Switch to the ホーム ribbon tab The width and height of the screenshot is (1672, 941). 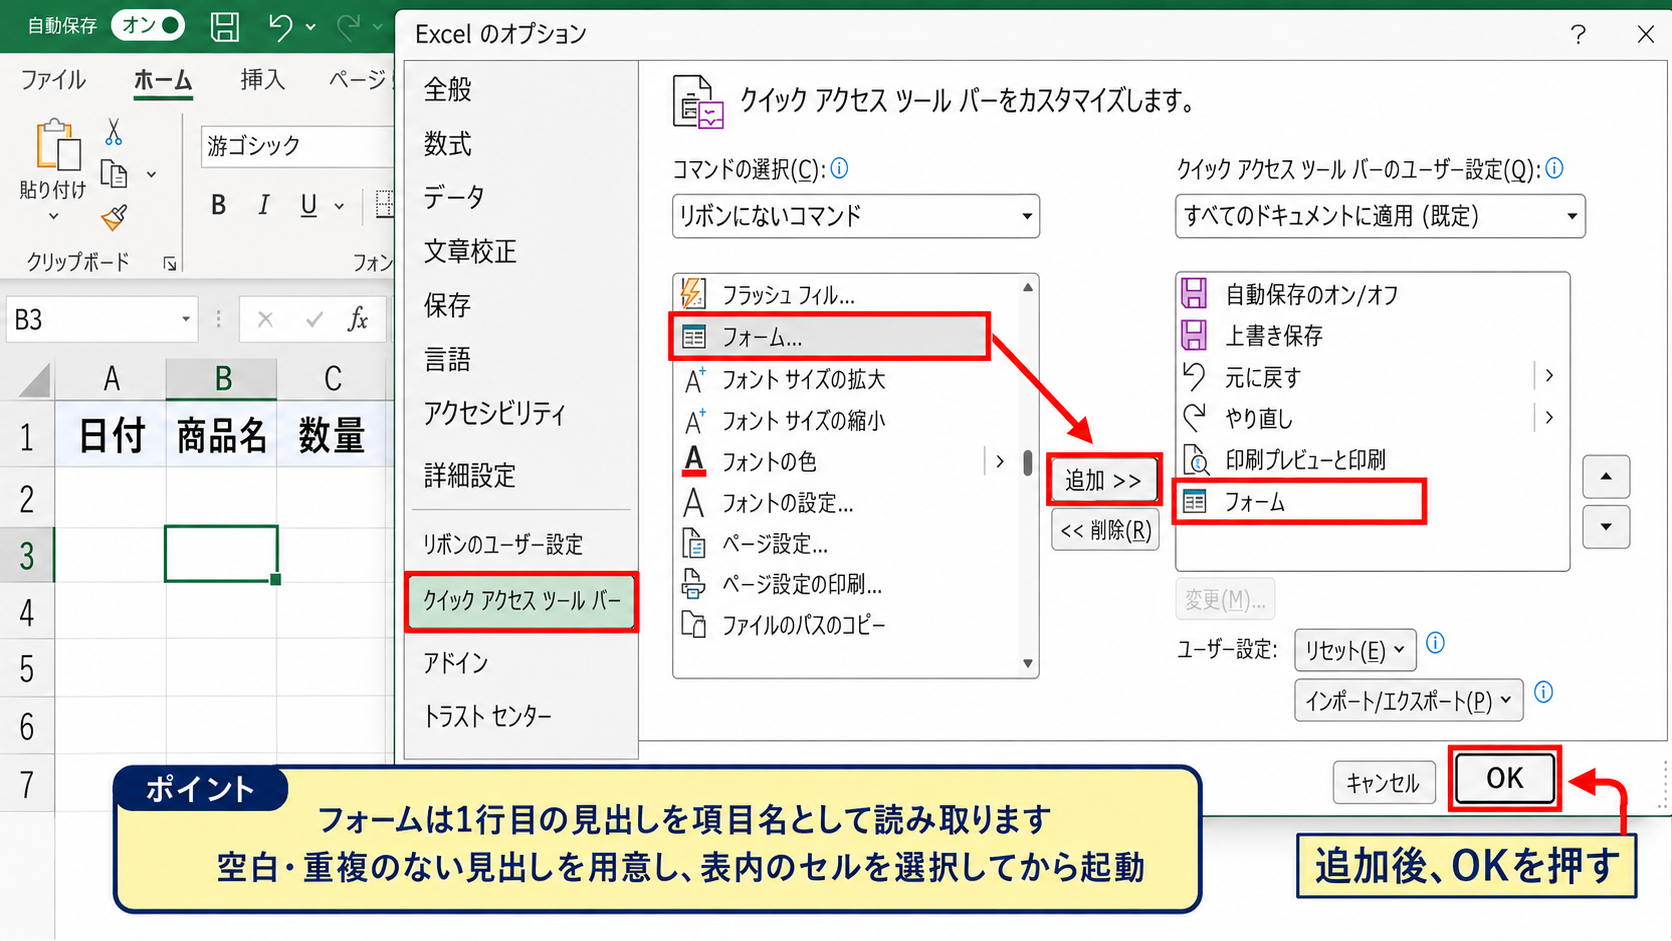click(162, 80)
